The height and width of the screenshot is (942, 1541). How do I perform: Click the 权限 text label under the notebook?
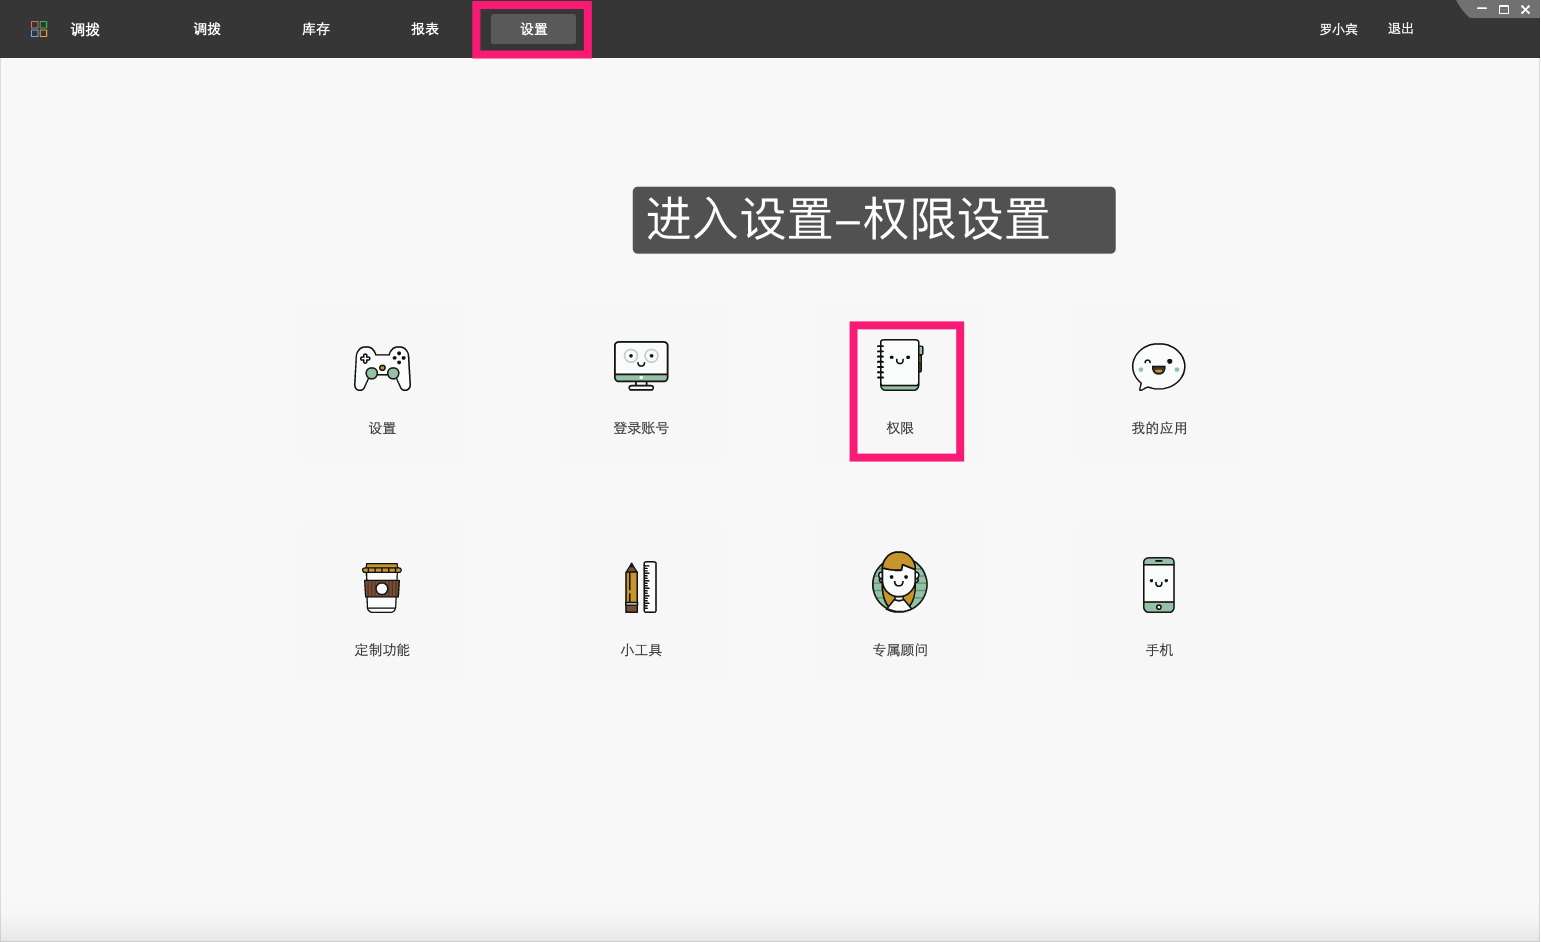[x=899, y=427]
